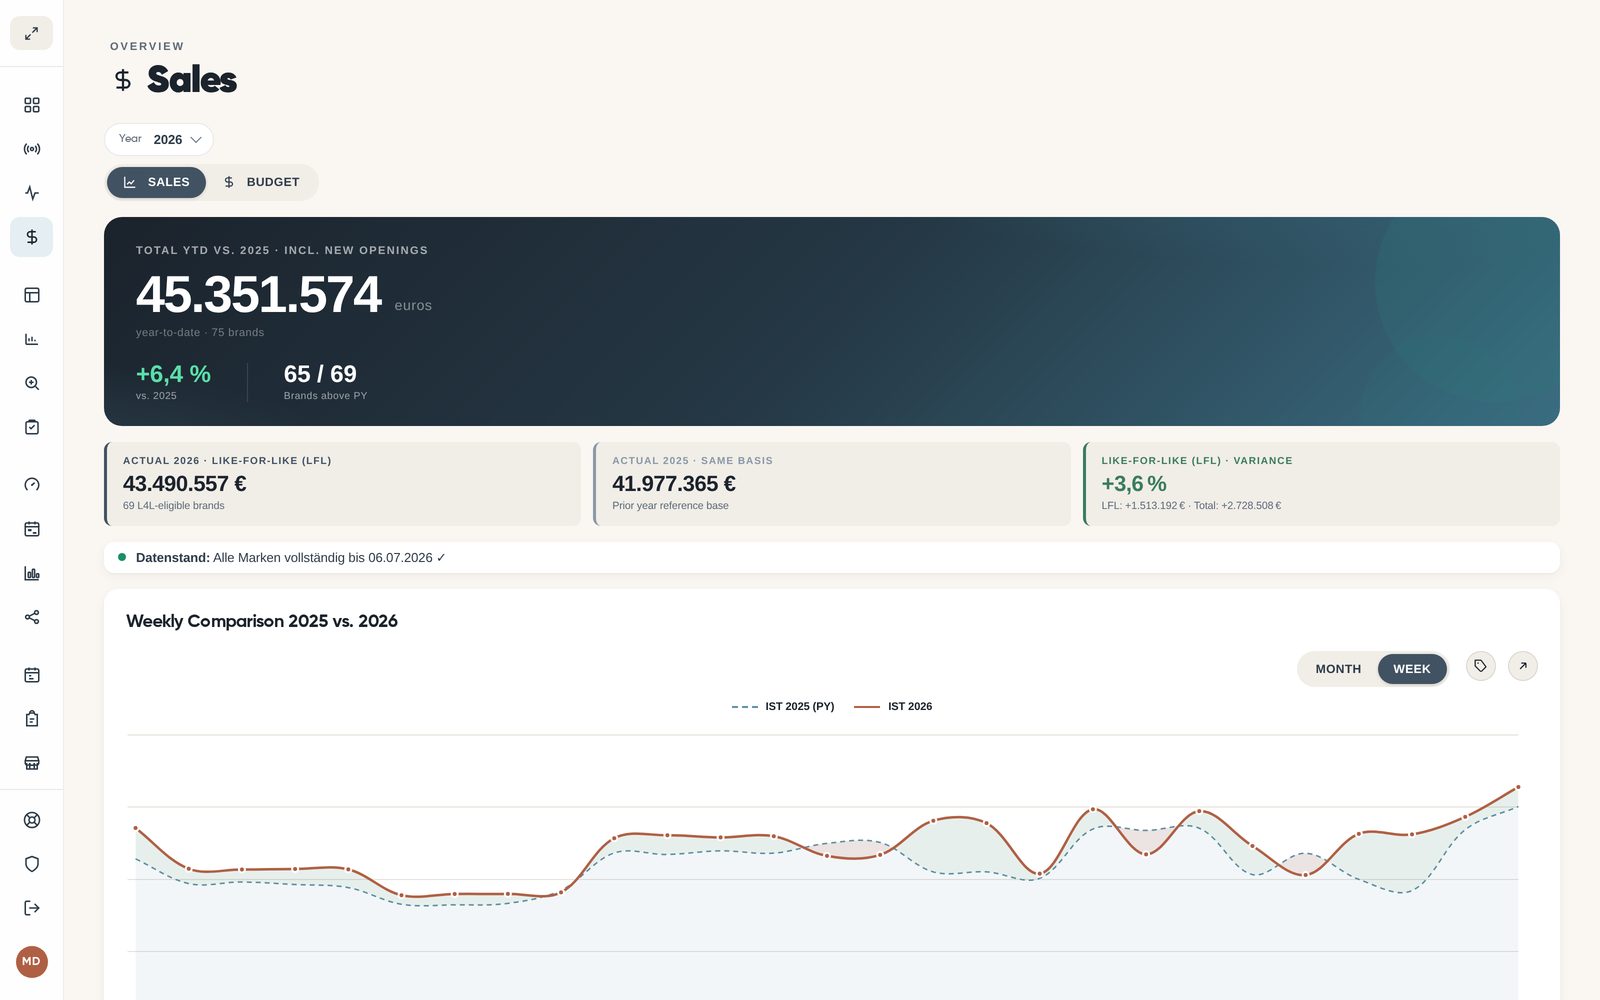Open the live broadcast signal icon

tap(32, 149)
